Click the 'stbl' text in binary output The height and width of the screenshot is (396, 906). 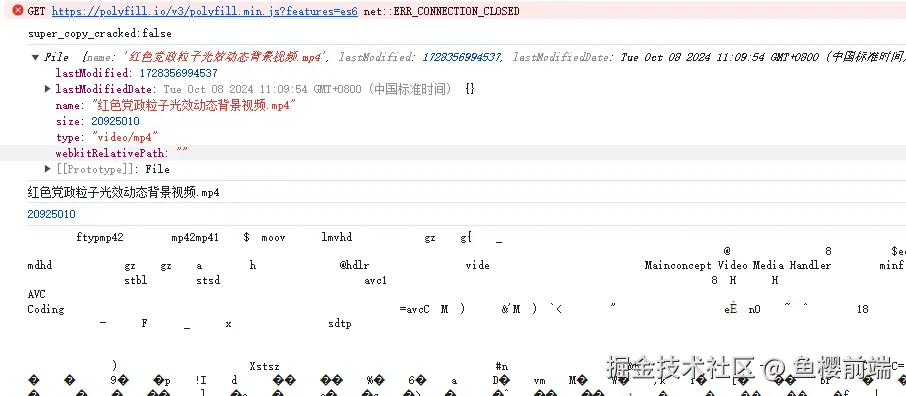(x=136, y=280)
